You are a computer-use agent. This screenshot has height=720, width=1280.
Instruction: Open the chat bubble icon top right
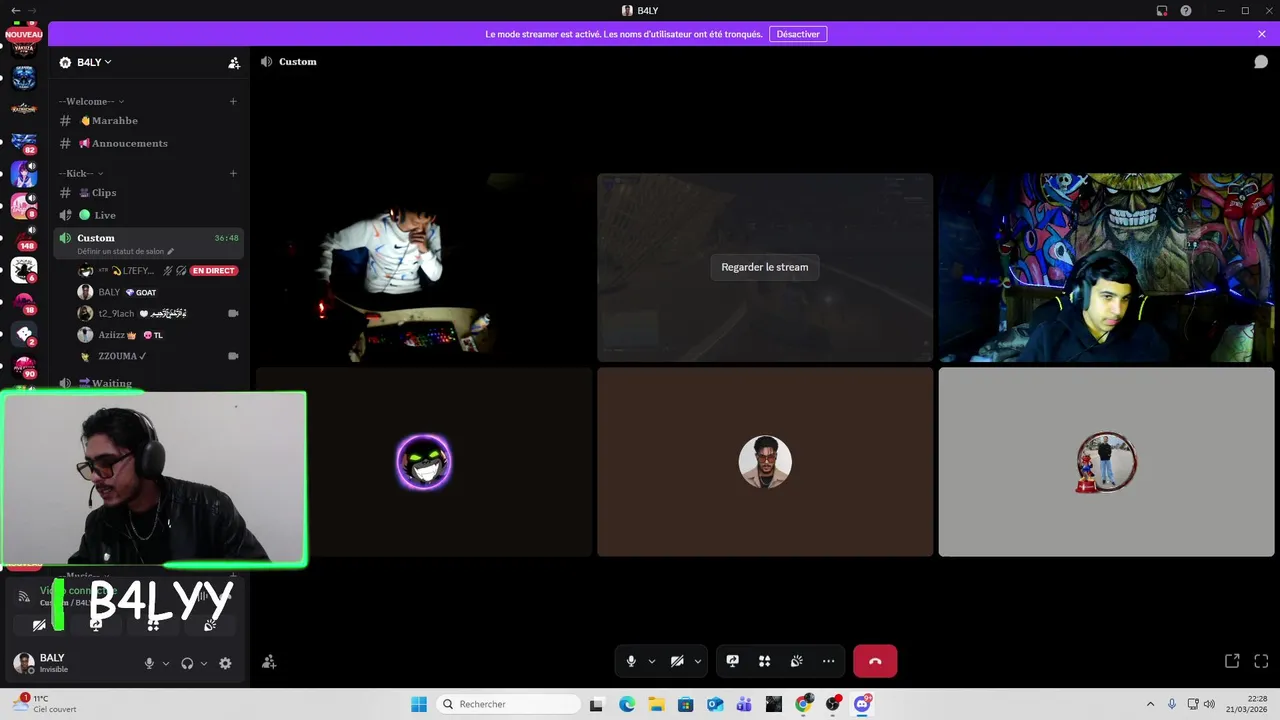click(1261, 62)
